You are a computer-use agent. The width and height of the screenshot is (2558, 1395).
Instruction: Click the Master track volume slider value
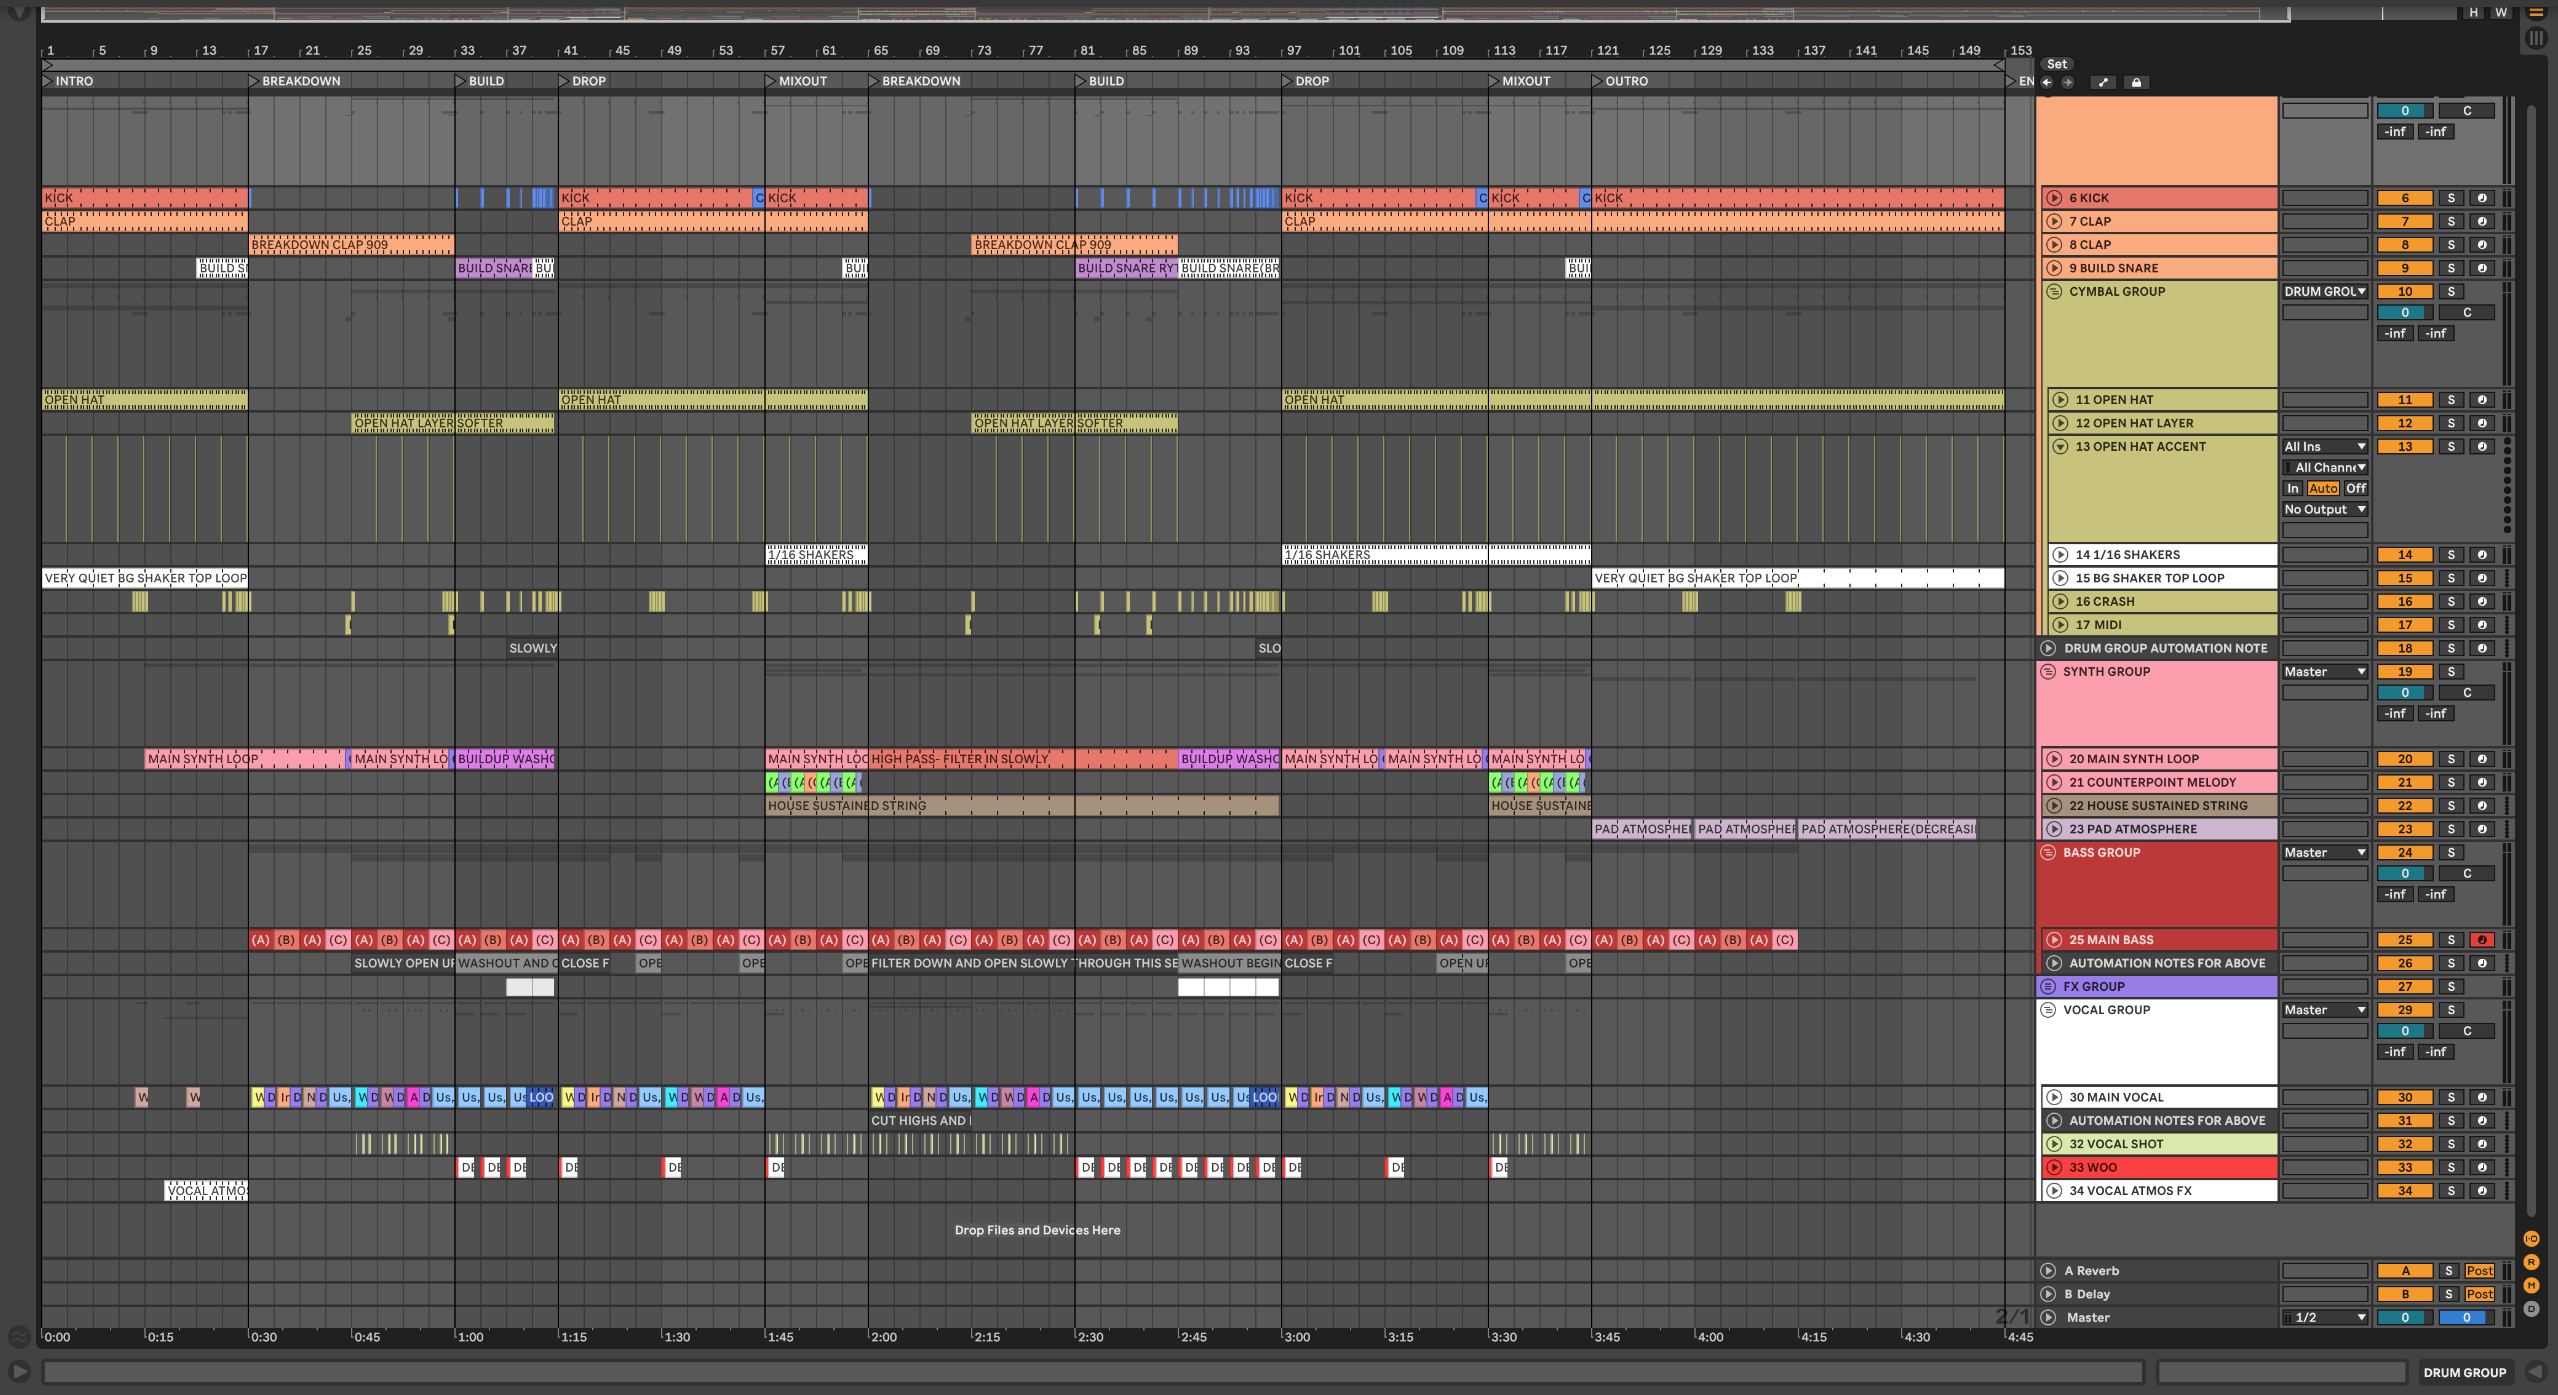(2406, 1317)
